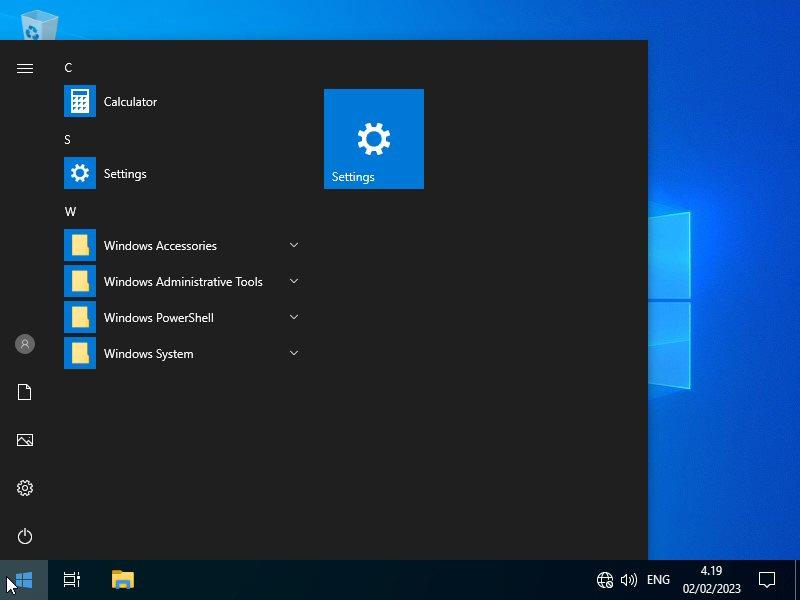
Task: Expand Windows Accessories chevron
Action: click(x=294, y=245)
